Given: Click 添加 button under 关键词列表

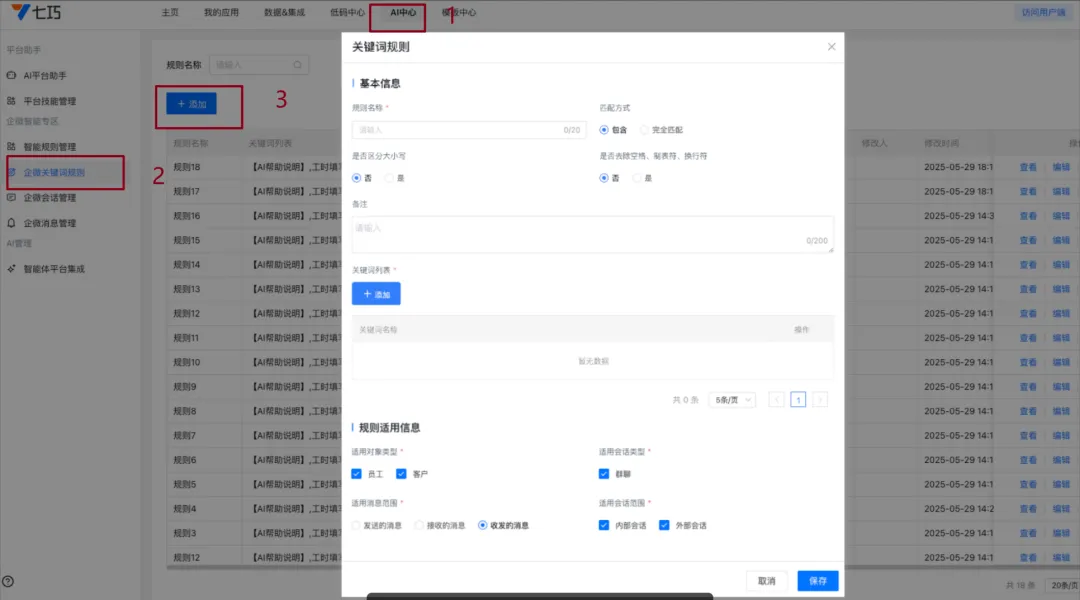Looking at the screenshot, I should [x=376, y=294].
